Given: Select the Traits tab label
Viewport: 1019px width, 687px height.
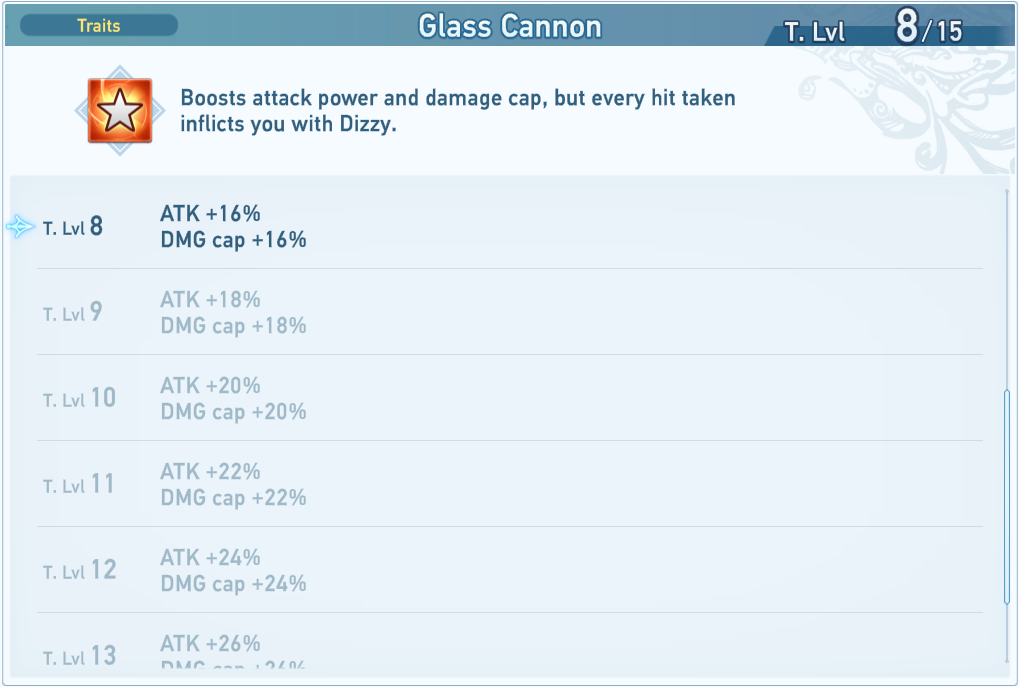Looking at the screenshot, I should point(98,25).
